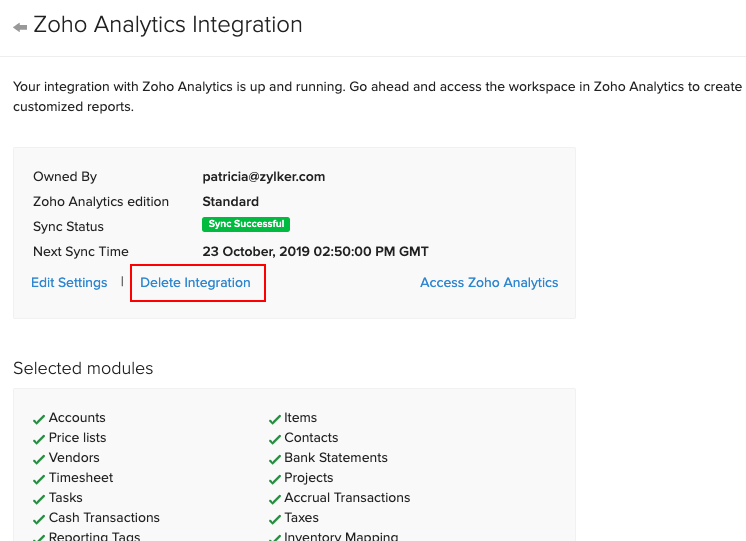Screen dimensions: 746x541
Task: Click the Vendors module entry
Action: (74, 457)
